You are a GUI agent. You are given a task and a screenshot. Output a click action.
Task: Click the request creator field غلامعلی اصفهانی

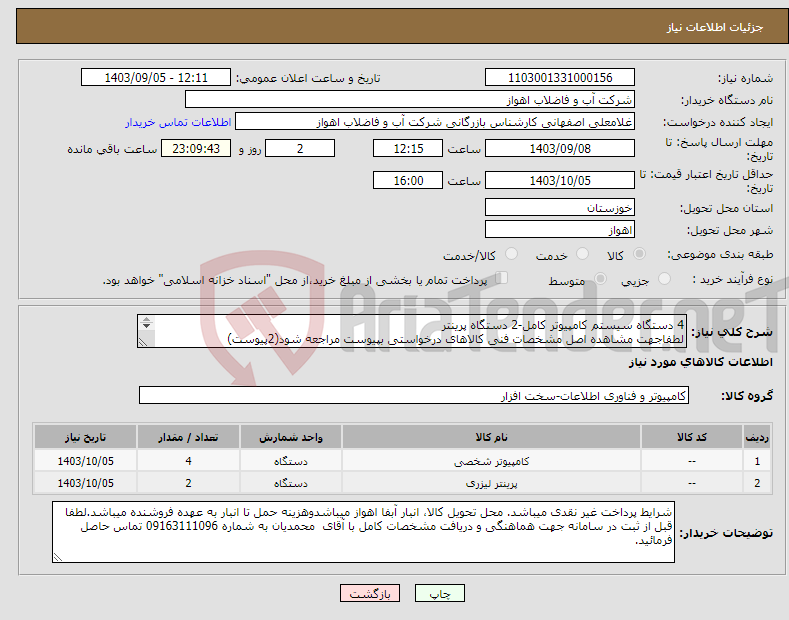click(x=435, y=122)
